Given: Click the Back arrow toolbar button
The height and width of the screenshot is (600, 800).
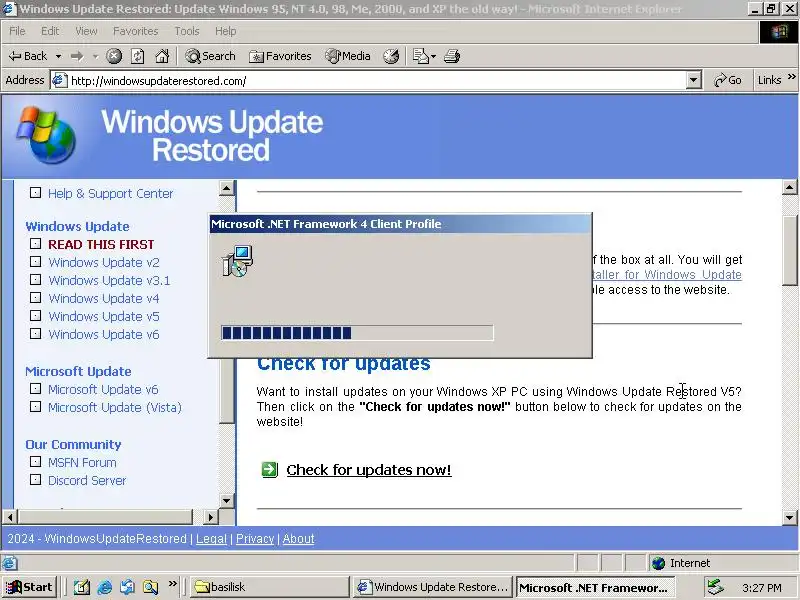Looking at the screenshot, I should 28,56.
